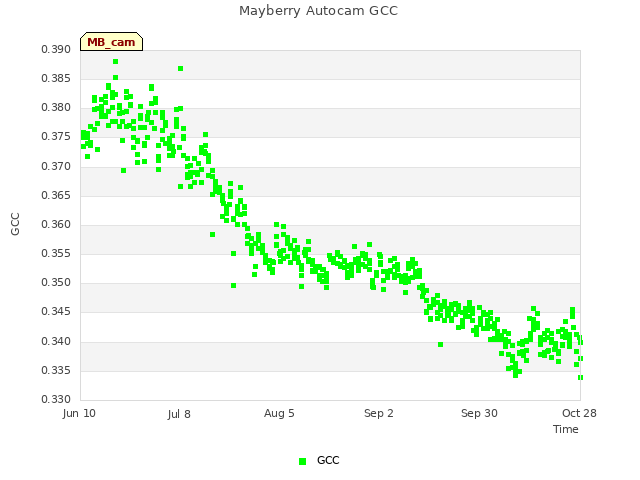The height and width of the screenshot is (480, 640).
Task: Click the MB_cam label tag
Action: tap(111, 42)
